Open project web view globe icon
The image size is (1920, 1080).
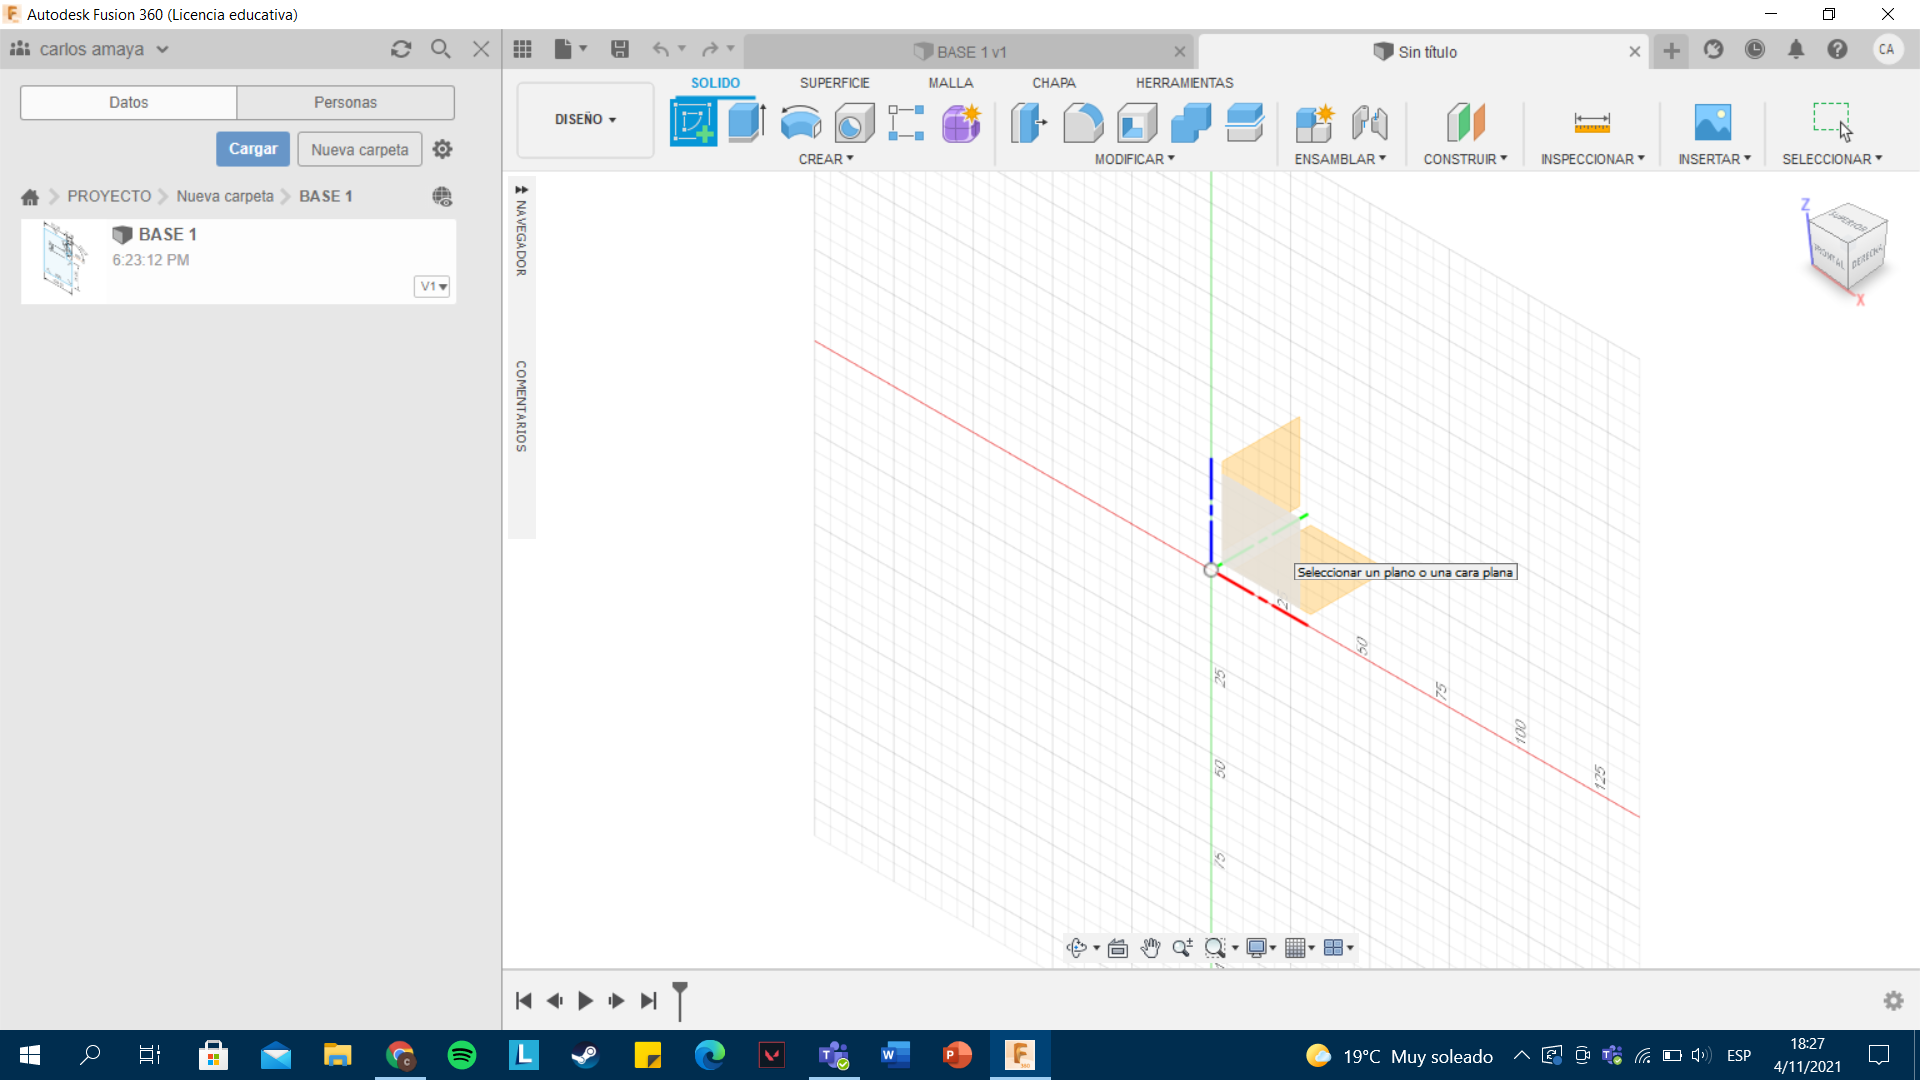click(x=442, y=196)
